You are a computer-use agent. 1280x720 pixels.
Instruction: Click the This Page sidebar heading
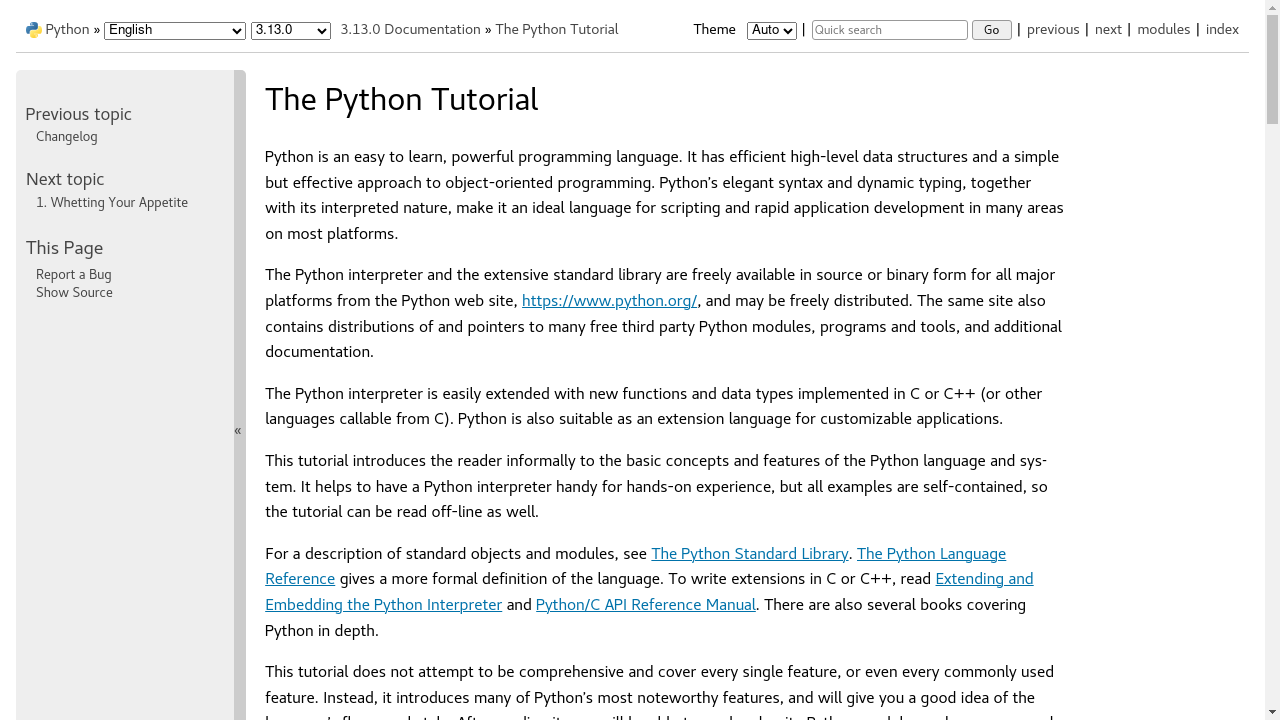(64, 248)
